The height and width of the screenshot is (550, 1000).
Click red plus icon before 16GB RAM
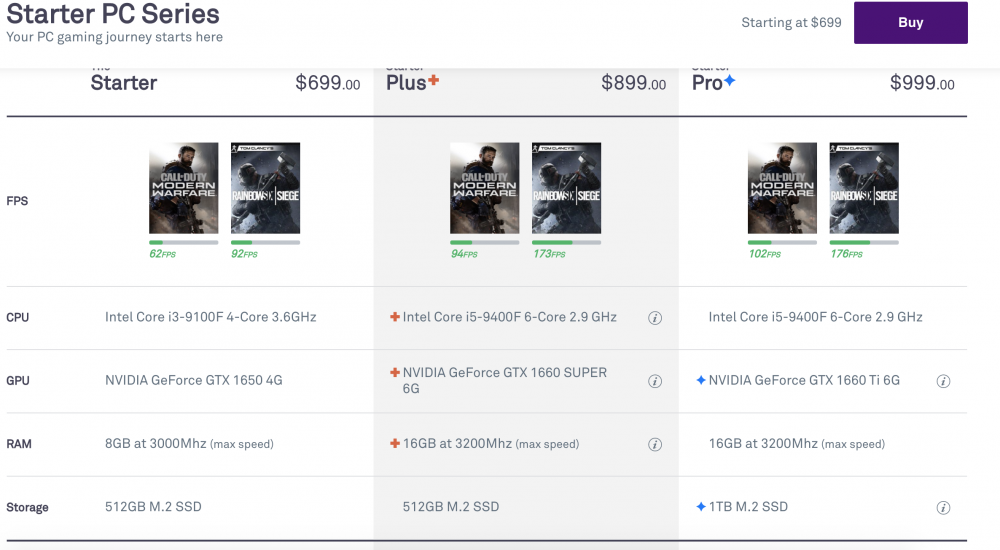(x=395, y=443)
